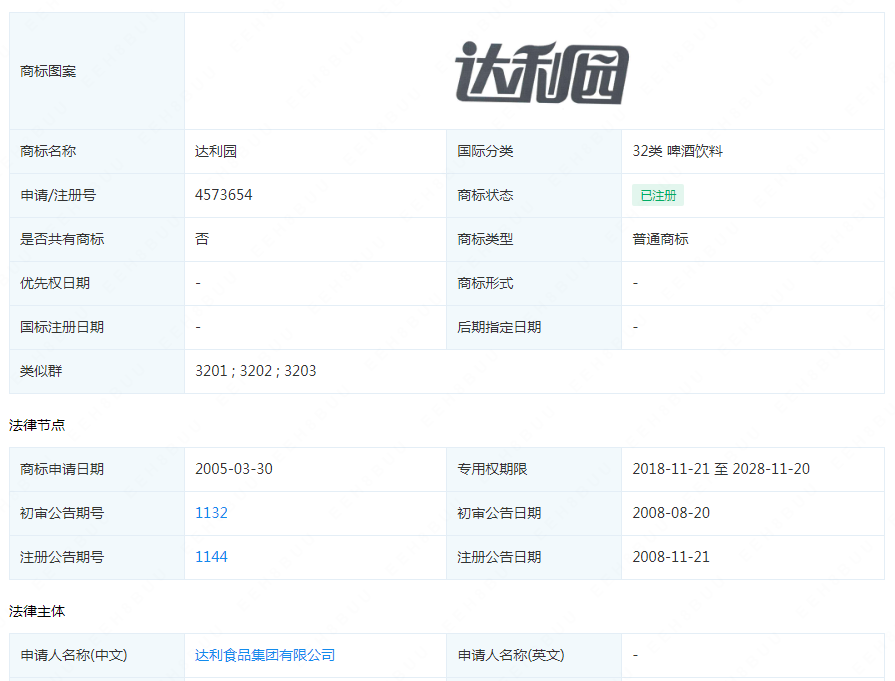
Task: Open 达利食品集团有限公司 applicant link
Action: coord(265,655)
